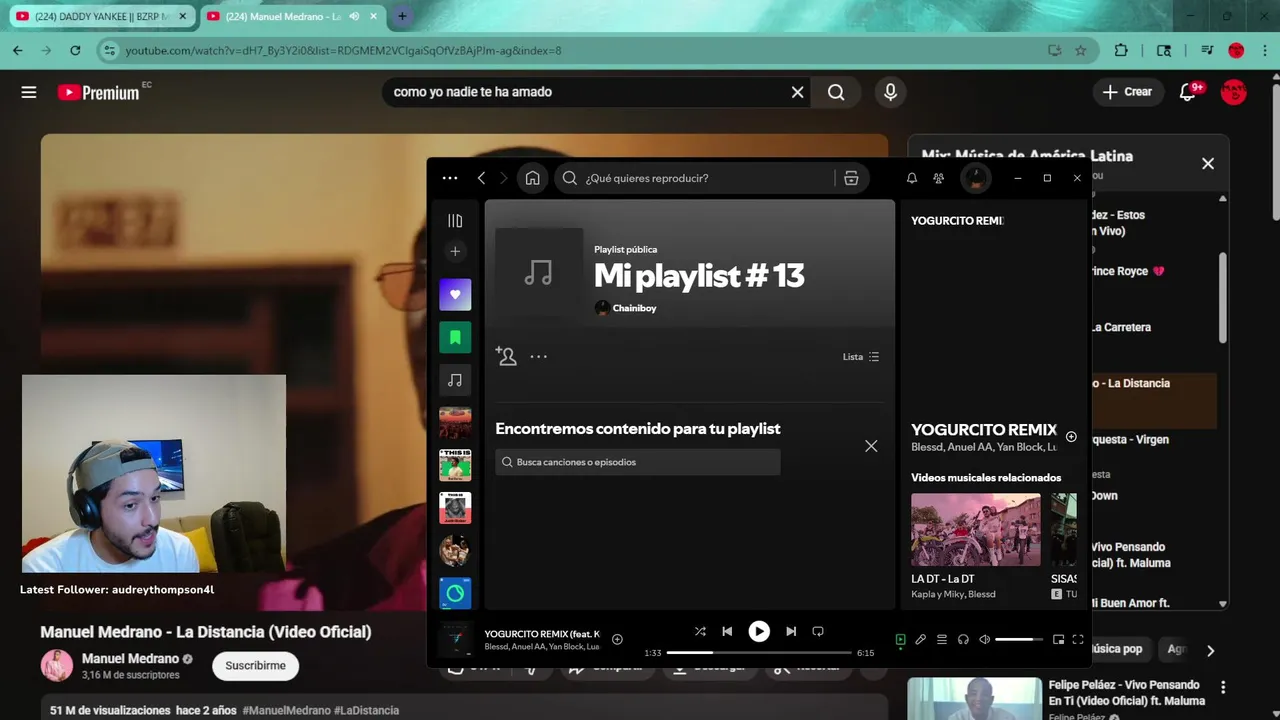
Task: Open YouTube account avatar menu
Action: tap(1234, 92)
